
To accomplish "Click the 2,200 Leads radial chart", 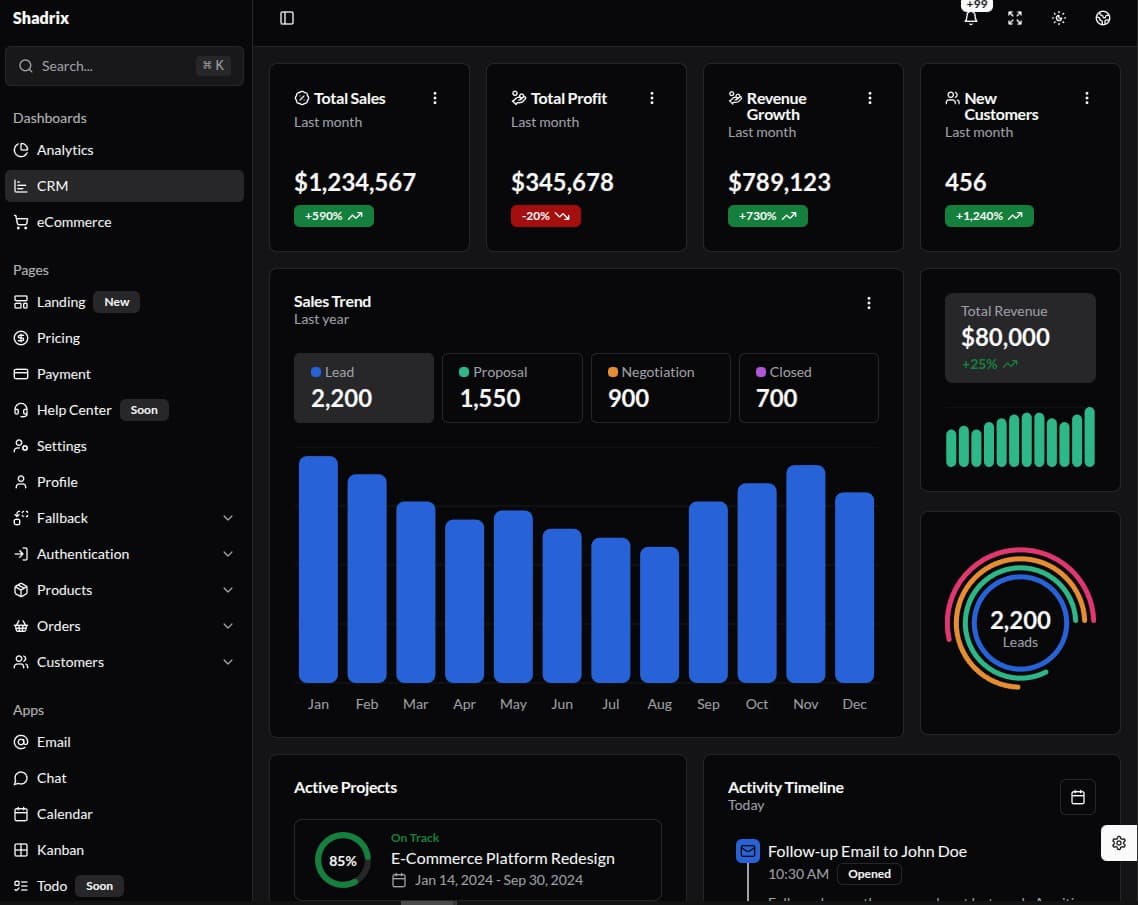I will [x=1020, y=619].
